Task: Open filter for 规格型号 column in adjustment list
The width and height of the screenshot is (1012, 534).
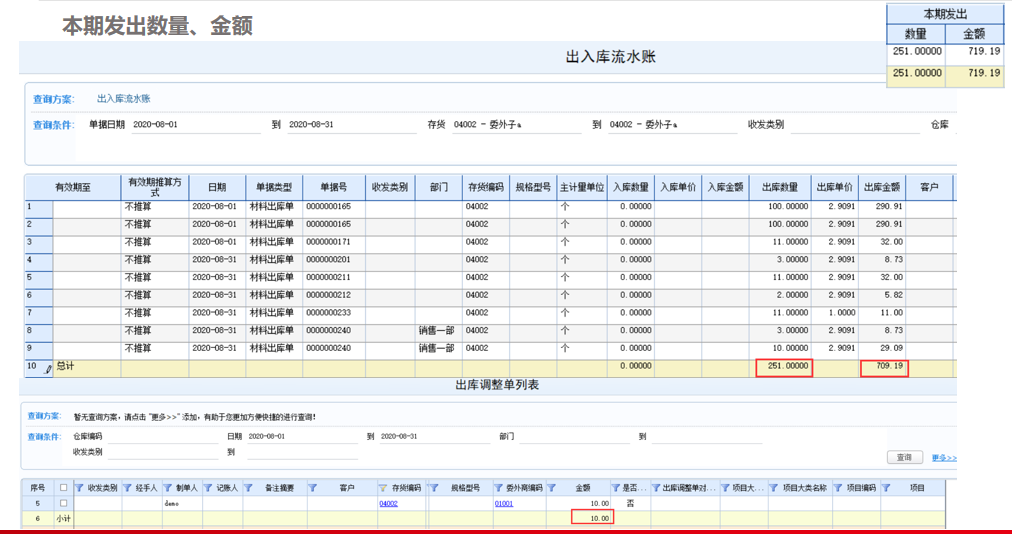Action: pos(434,488)
